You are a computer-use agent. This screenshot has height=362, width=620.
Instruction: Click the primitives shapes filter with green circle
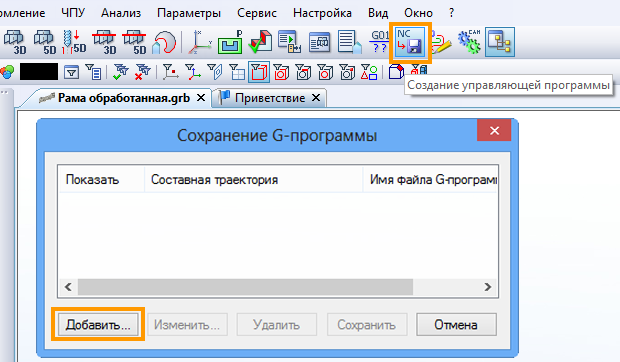(x=369, y=72)
